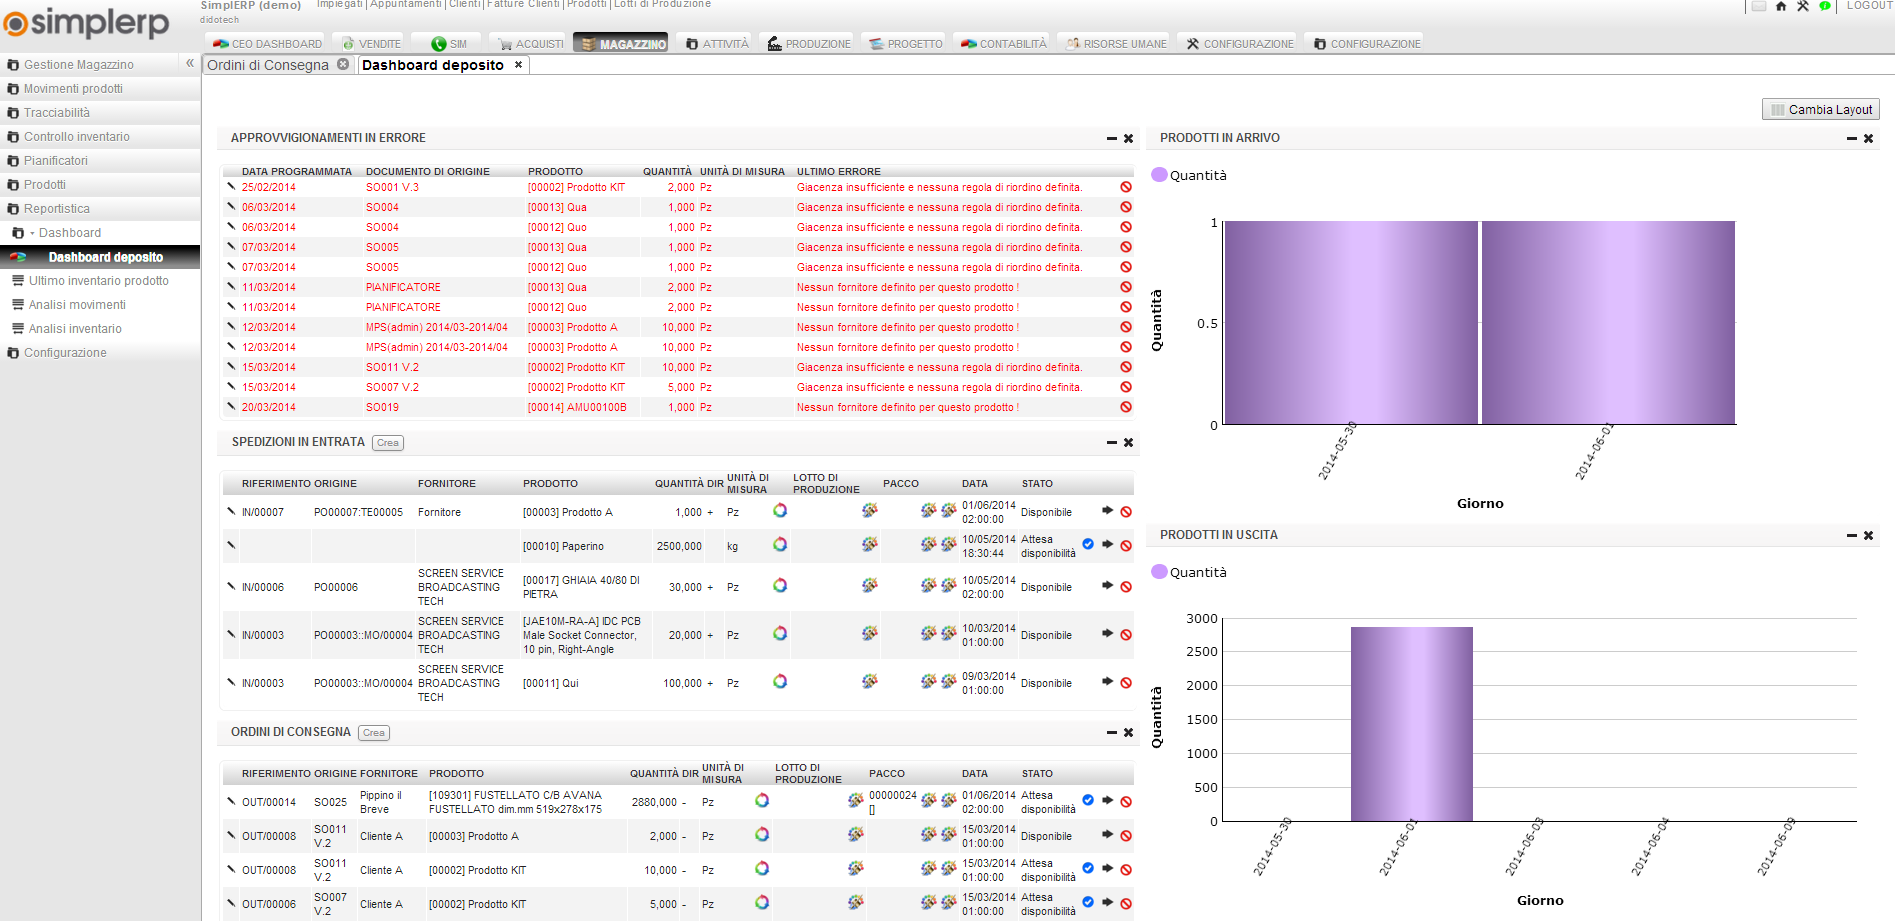Viewport: 1895px width, 921px height.
Task: Process the IN/00007 shipment with the black arrow
Action: click(1108, 511)
